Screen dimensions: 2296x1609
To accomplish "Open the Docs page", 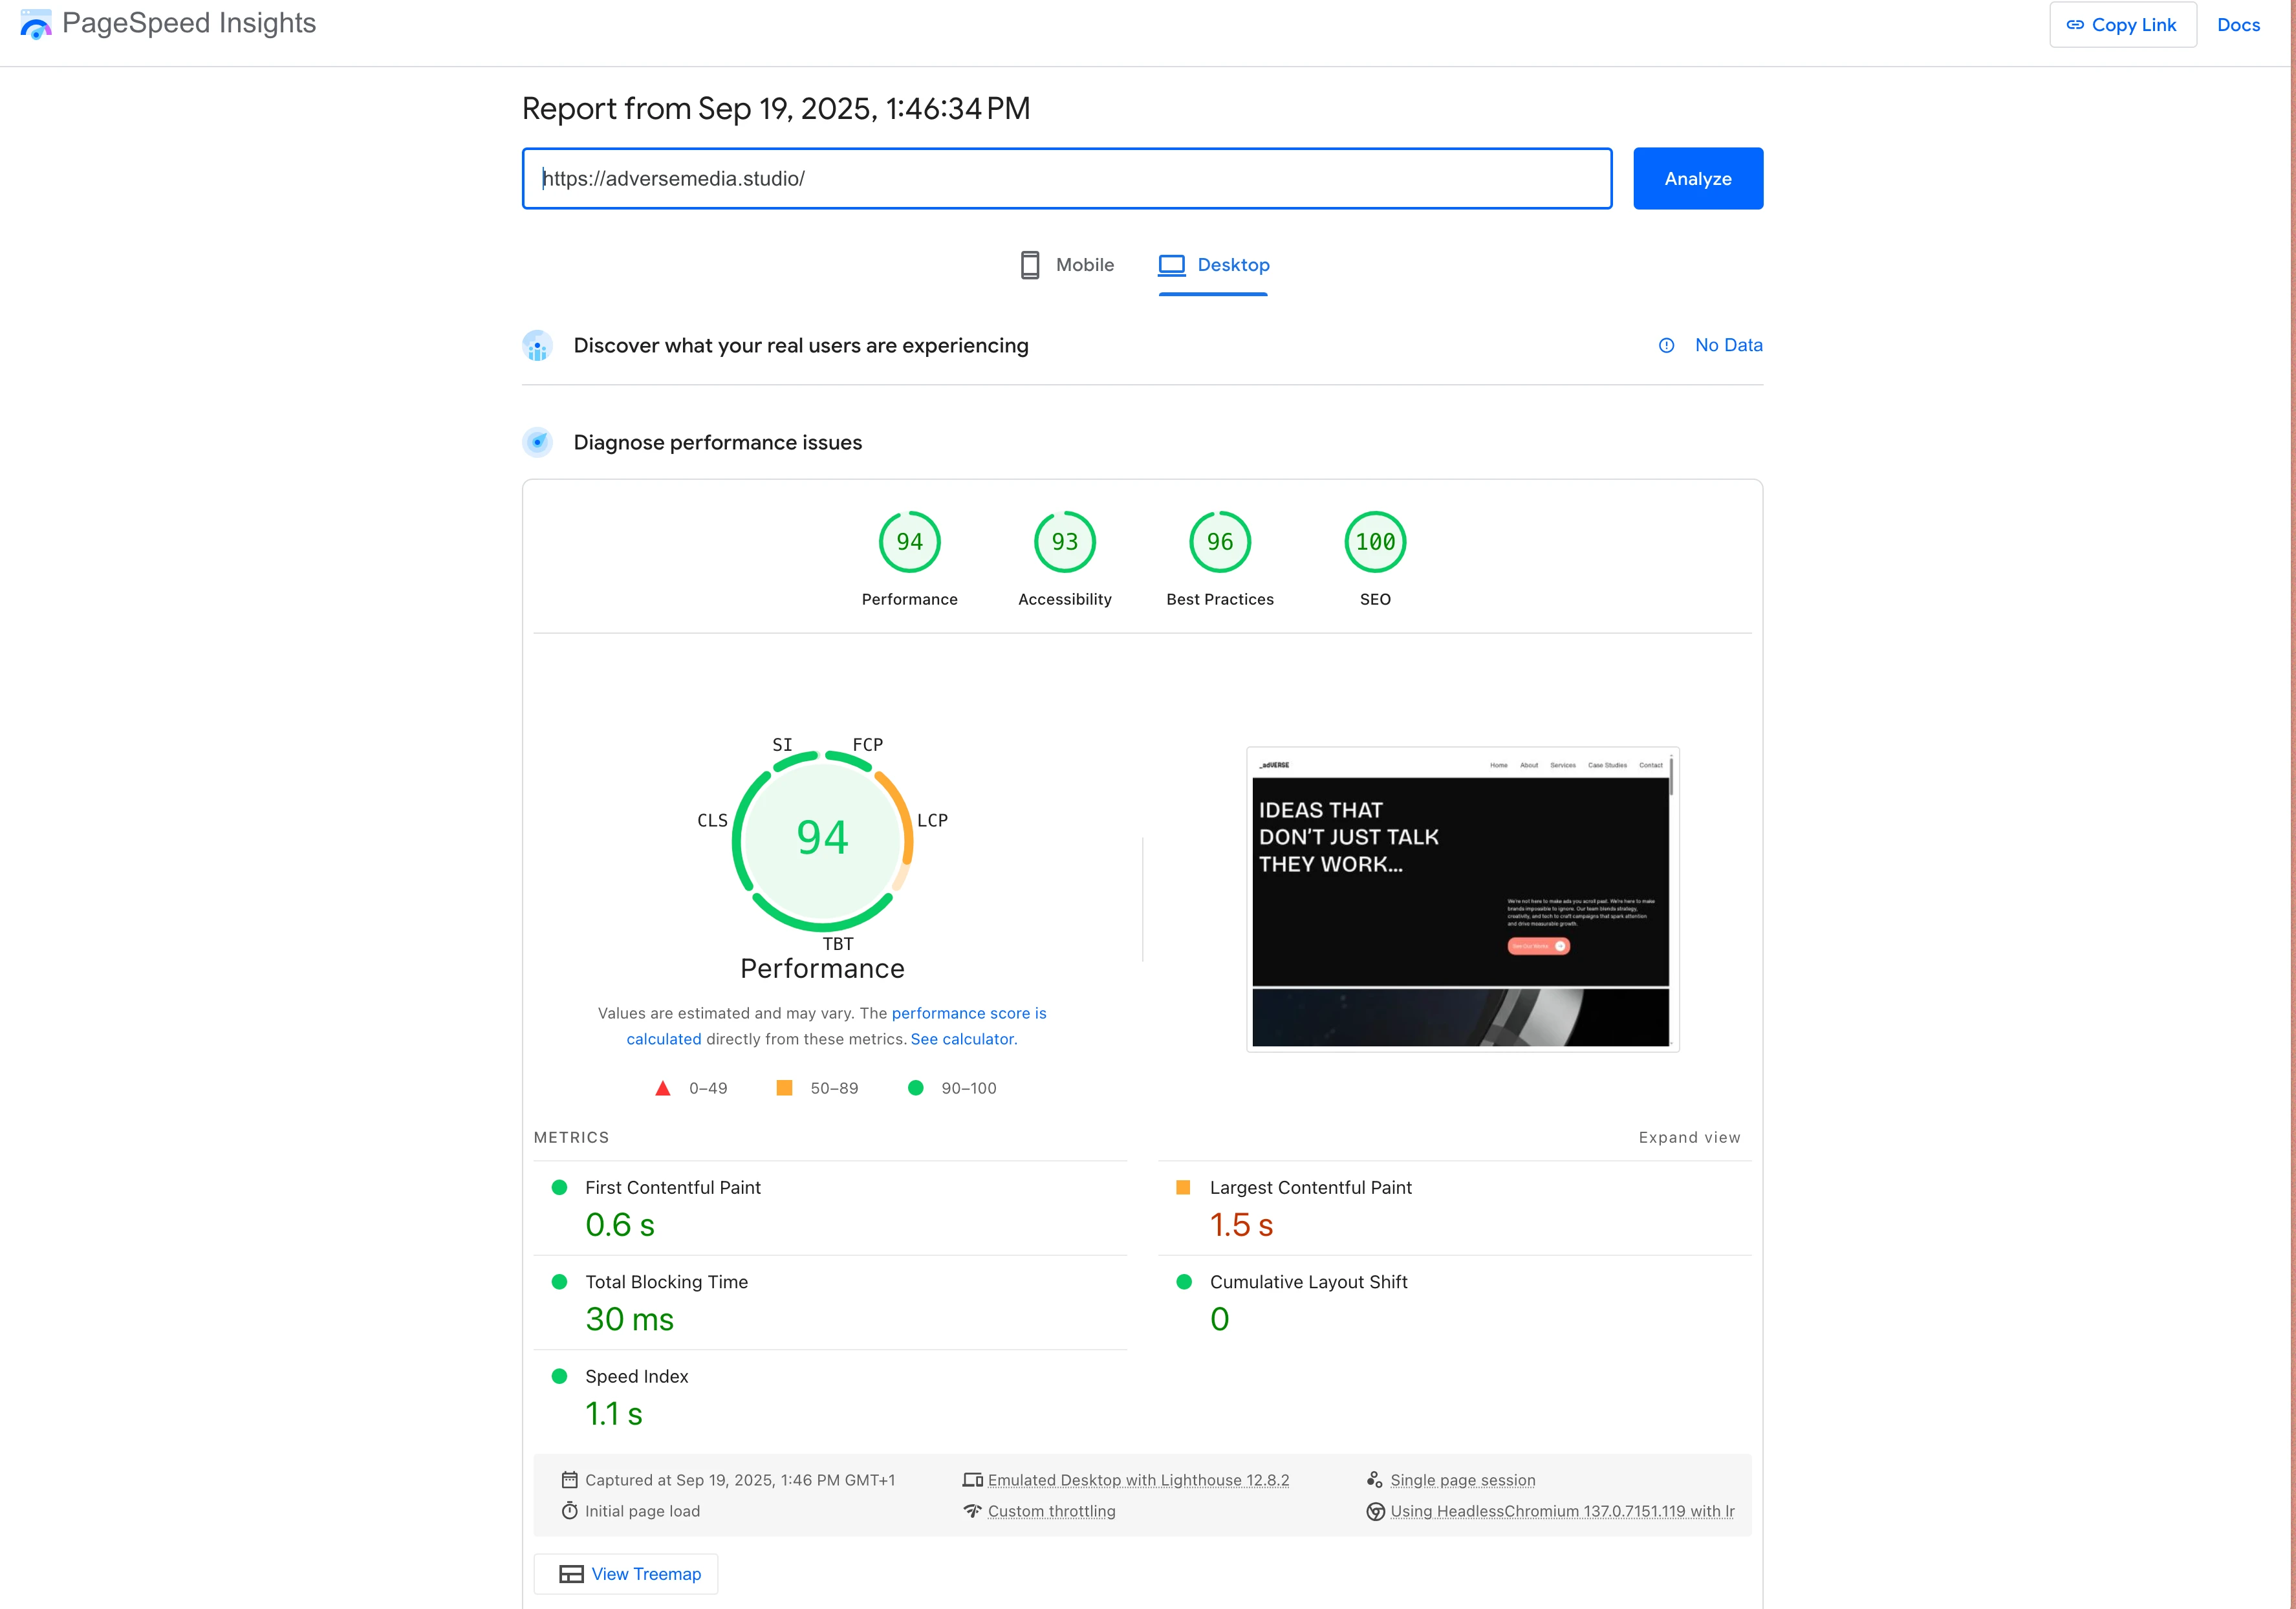I will click(2239, 24).
